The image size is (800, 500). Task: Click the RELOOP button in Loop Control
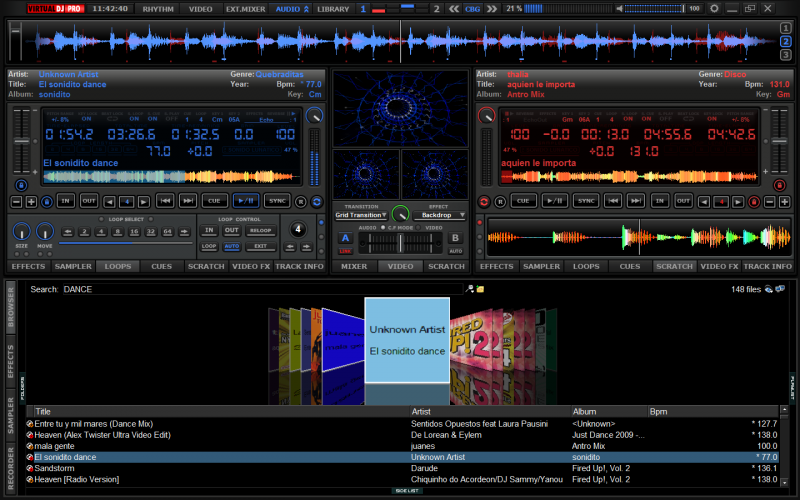coord(261,231)
